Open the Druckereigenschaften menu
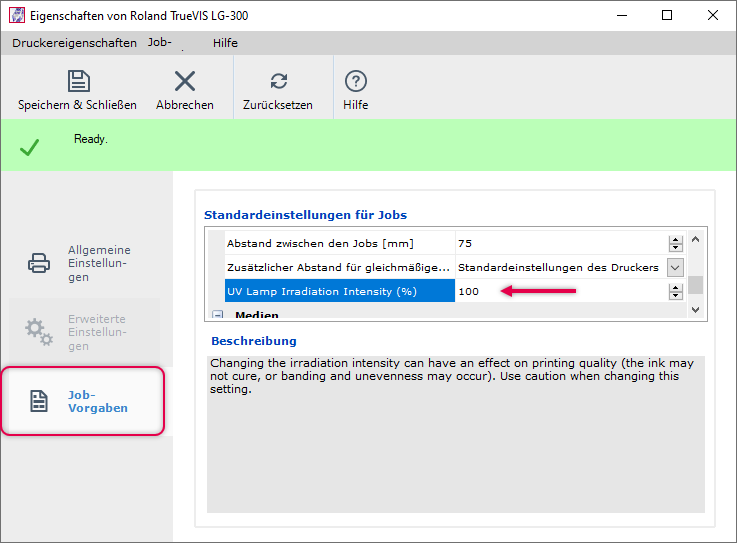The width and height of the screenshot is (737, 543). [x=74, y=43]
